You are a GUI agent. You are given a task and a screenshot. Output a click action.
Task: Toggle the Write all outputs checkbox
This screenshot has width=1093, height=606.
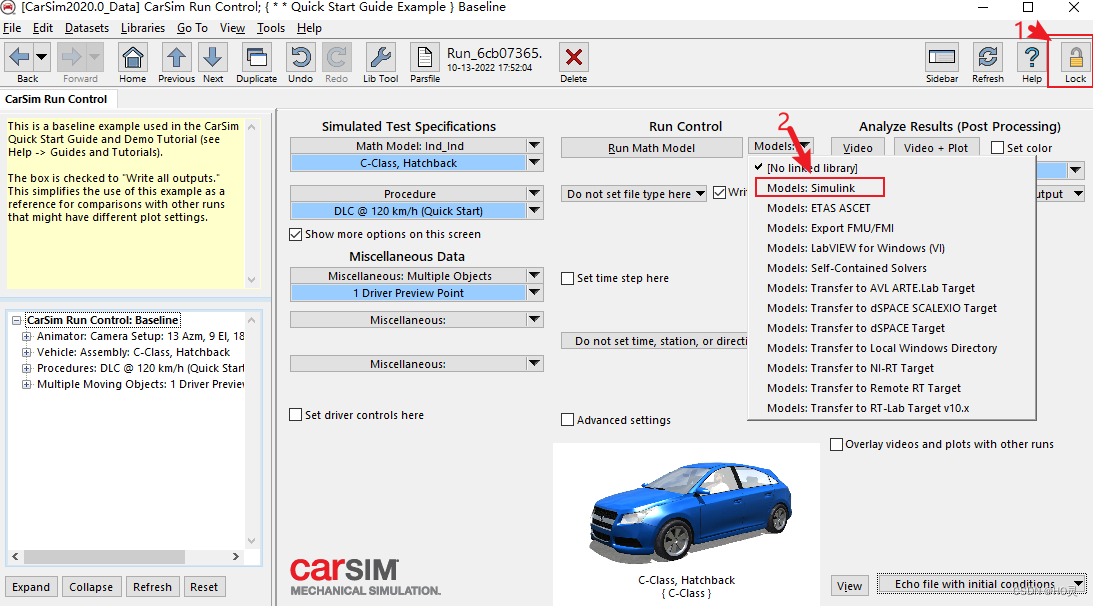pos(719,192)
